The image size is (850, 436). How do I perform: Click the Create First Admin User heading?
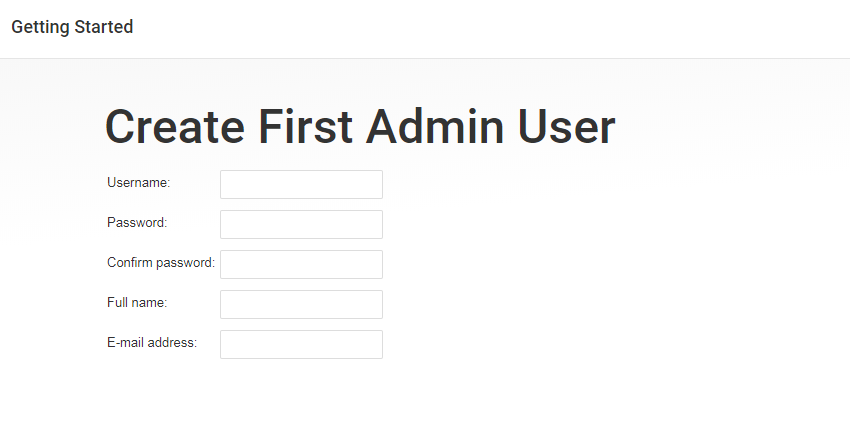(360, 127)
